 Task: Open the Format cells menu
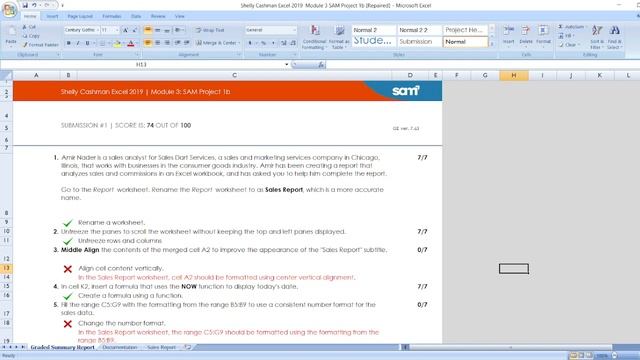543,35
